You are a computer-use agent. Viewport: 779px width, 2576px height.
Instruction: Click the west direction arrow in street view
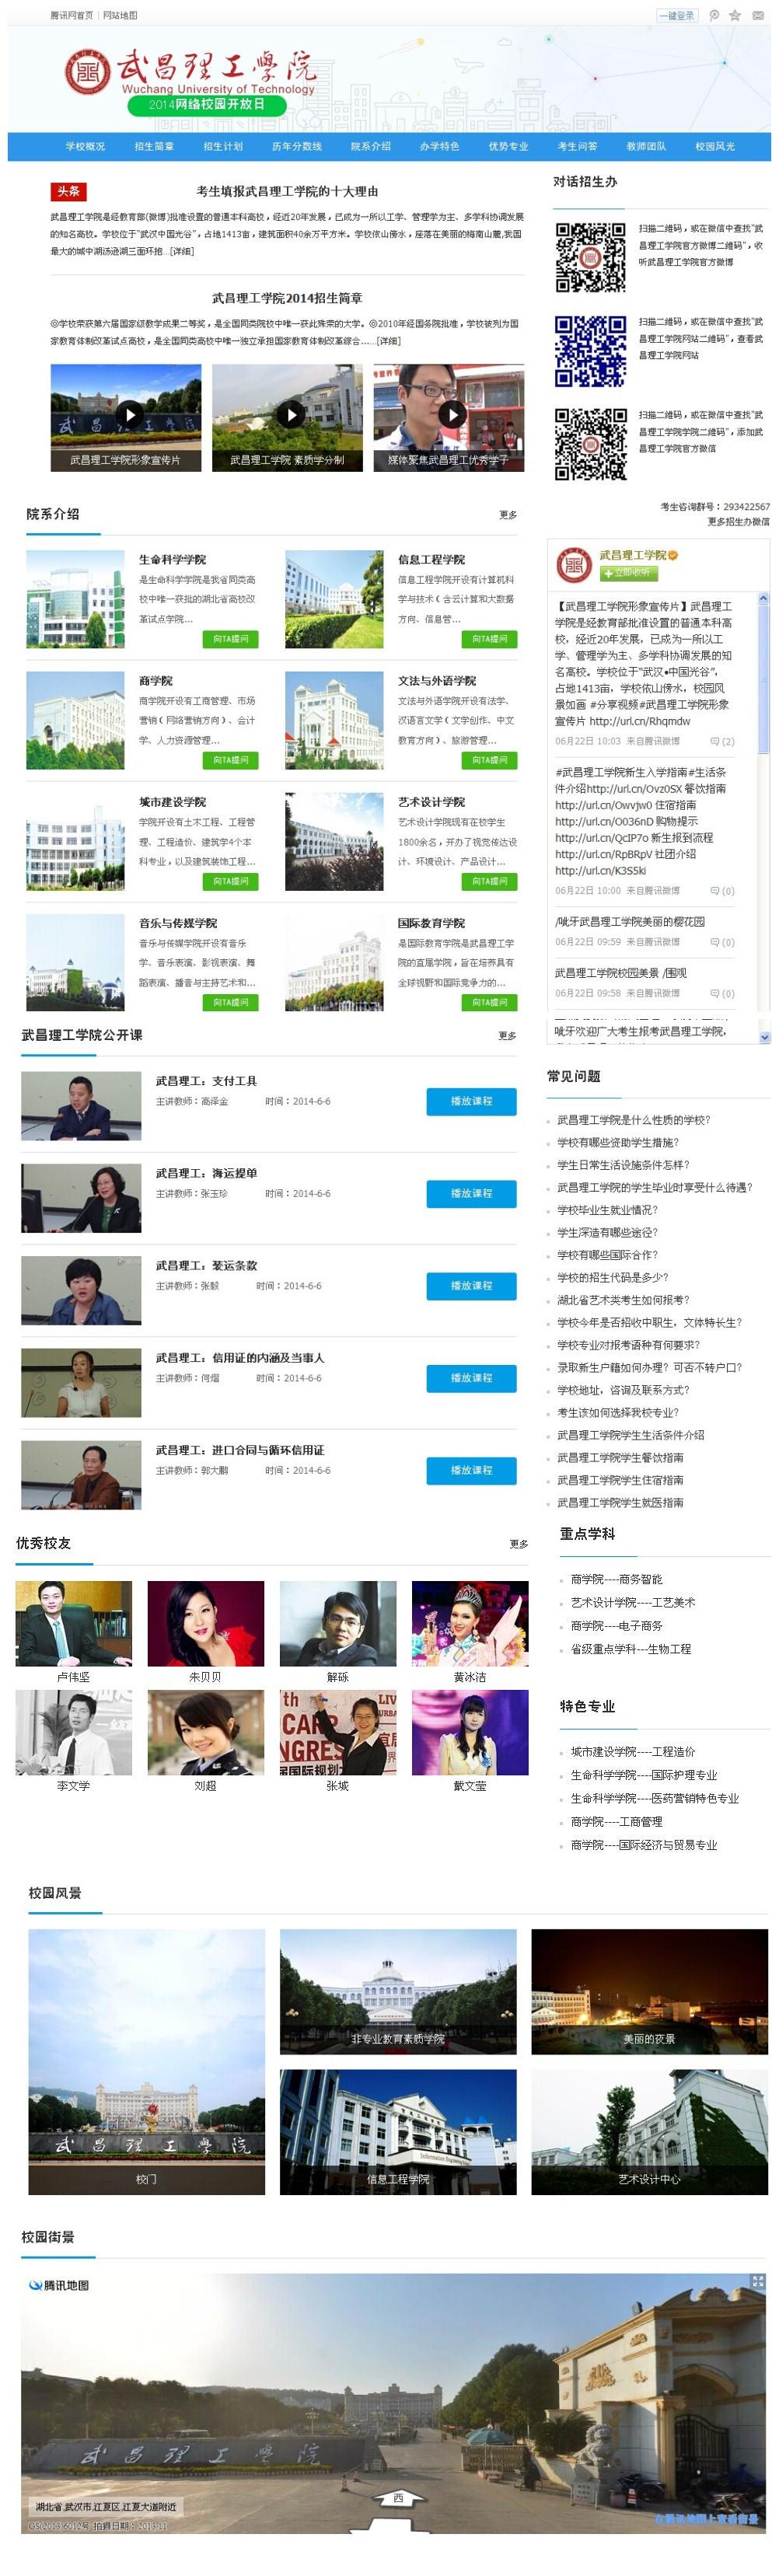point(397,2499)
